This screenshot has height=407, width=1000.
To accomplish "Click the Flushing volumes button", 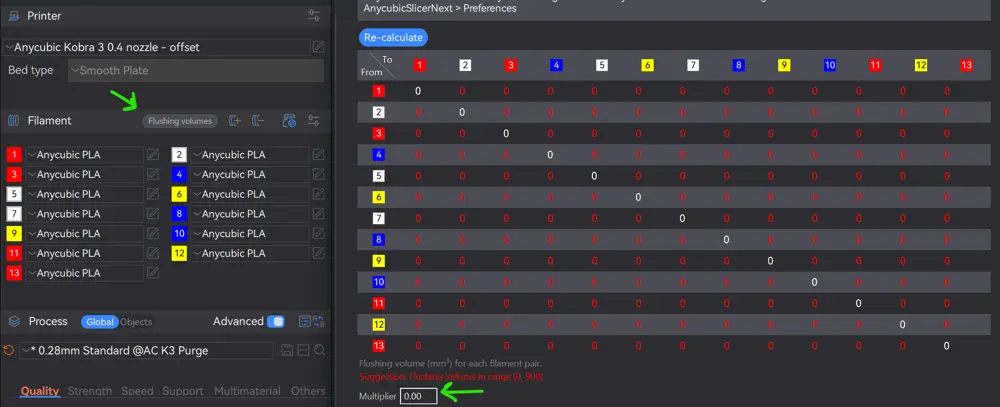I will click(x=180, y=121).
